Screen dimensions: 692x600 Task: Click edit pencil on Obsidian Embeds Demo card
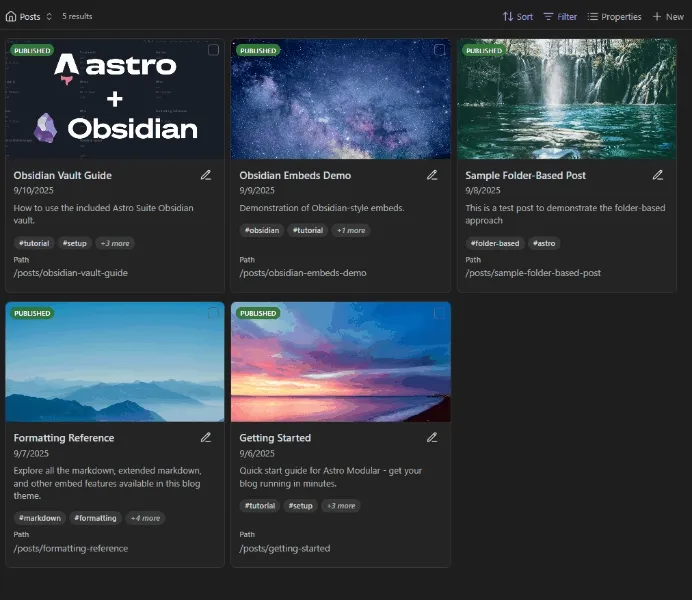pyautogui.click(x=432, y=175)
